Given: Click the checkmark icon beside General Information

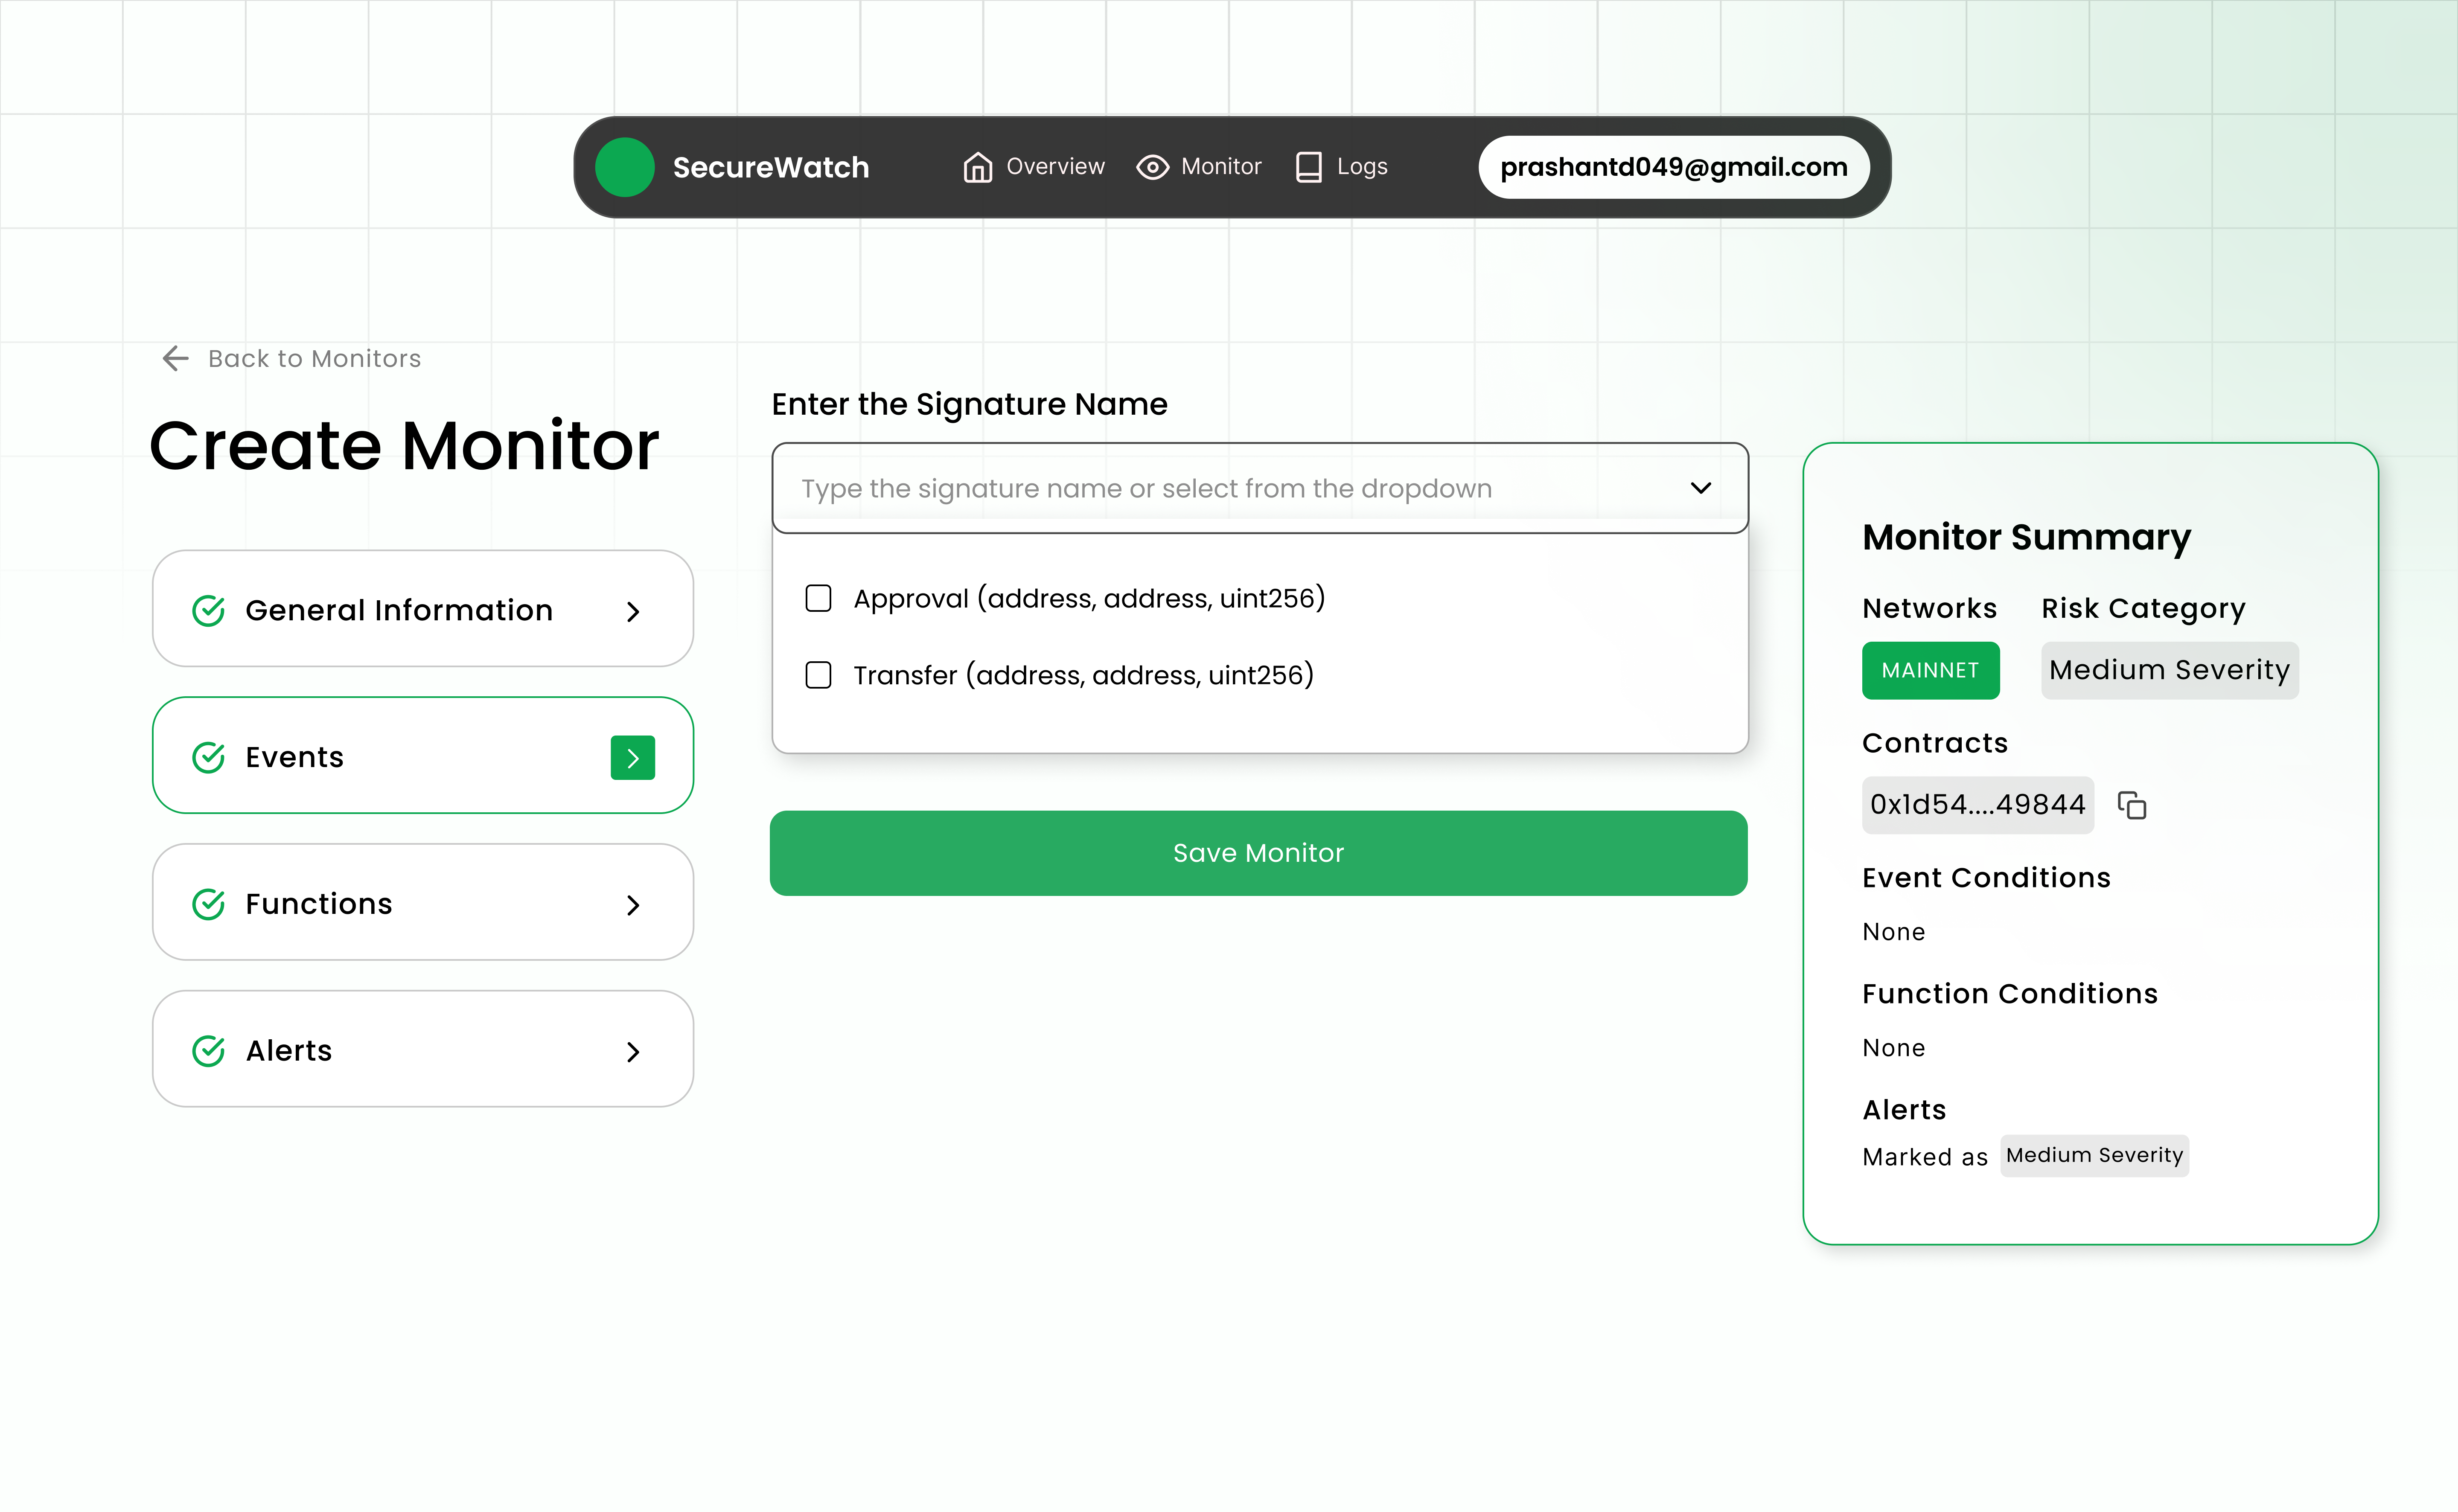Looking at the screenshot, I should (x=208, y=610).
